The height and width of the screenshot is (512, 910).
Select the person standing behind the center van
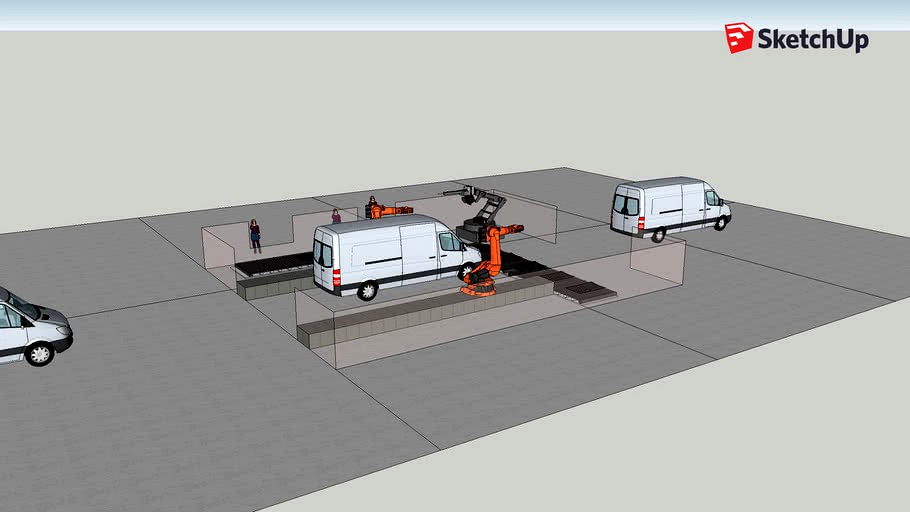click(x=335, y=217)
